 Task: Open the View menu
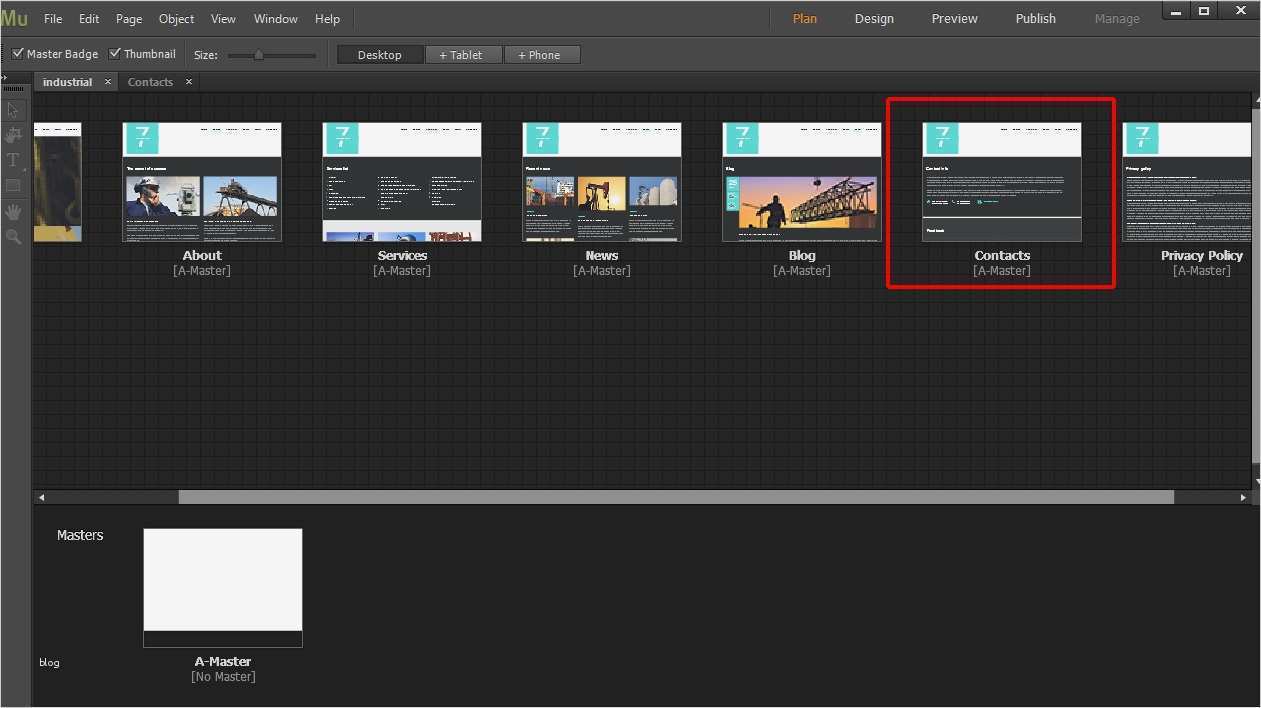(224, 19)
